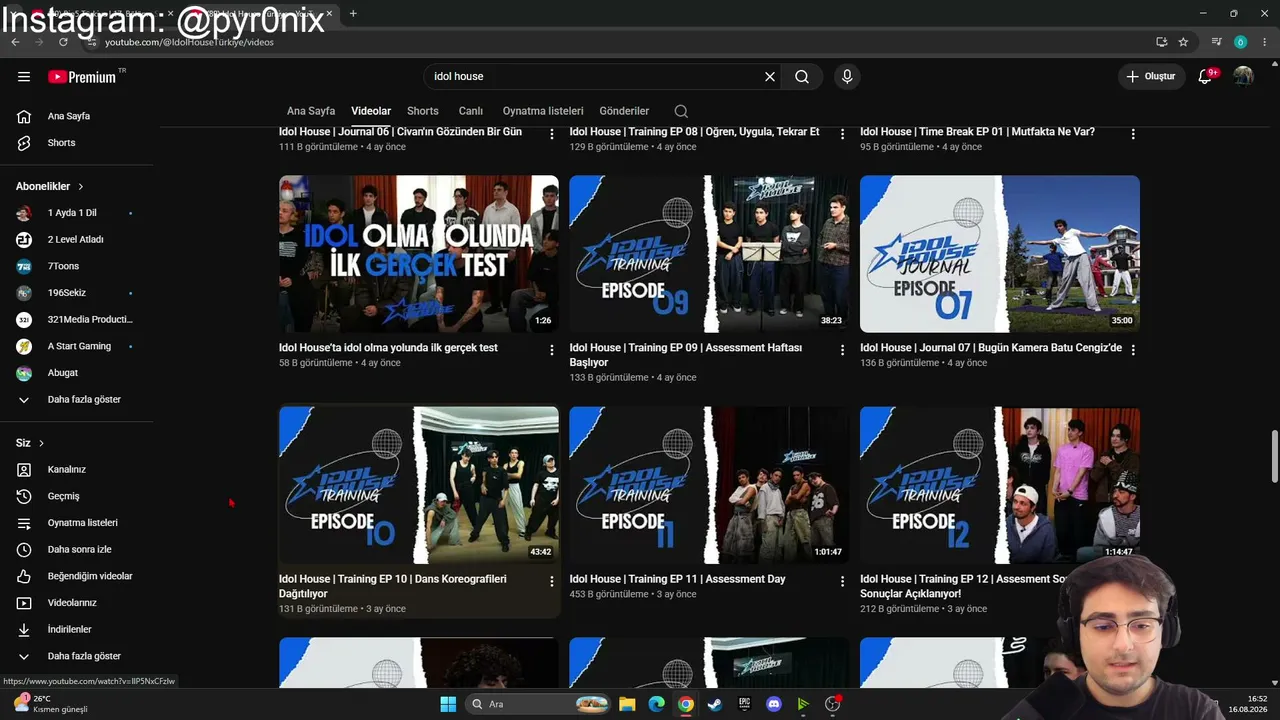Screen dimensions: 1280x720
Task: Open Journal 07 Bugün Kamera title
Action: pyautogui.click(x=991, y=348)
